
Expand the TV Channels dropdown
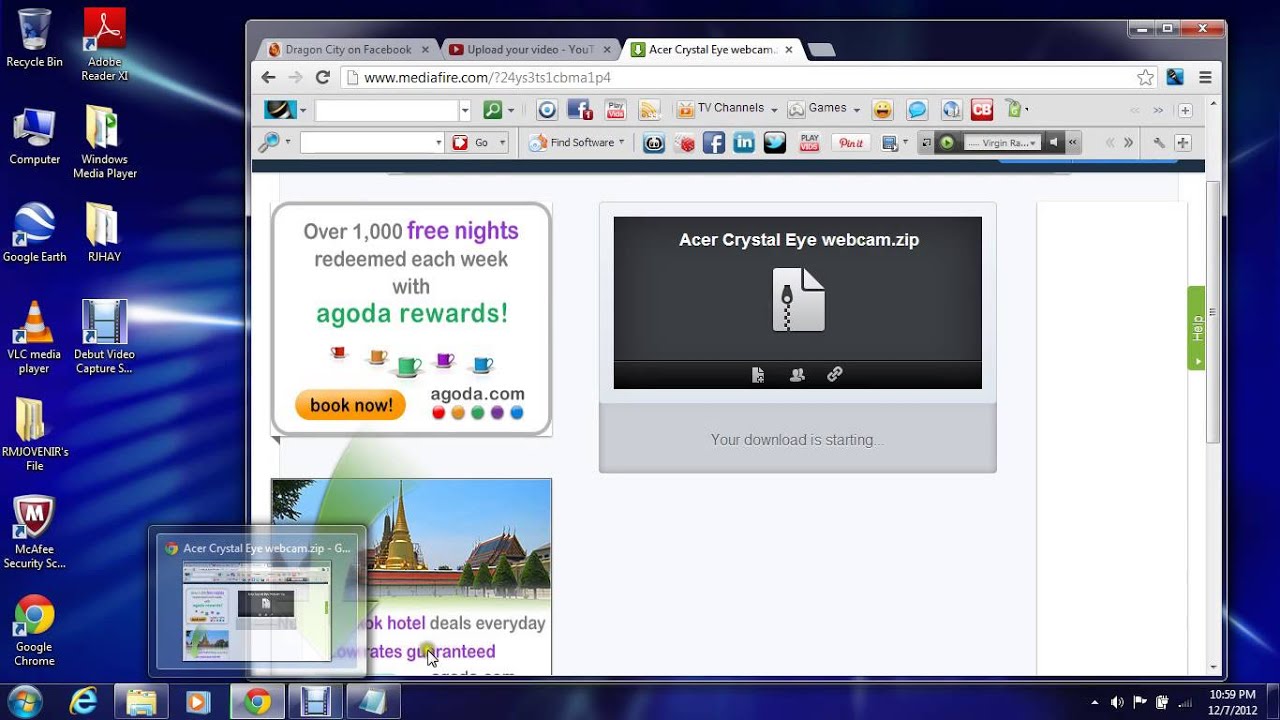click(774, 110)
